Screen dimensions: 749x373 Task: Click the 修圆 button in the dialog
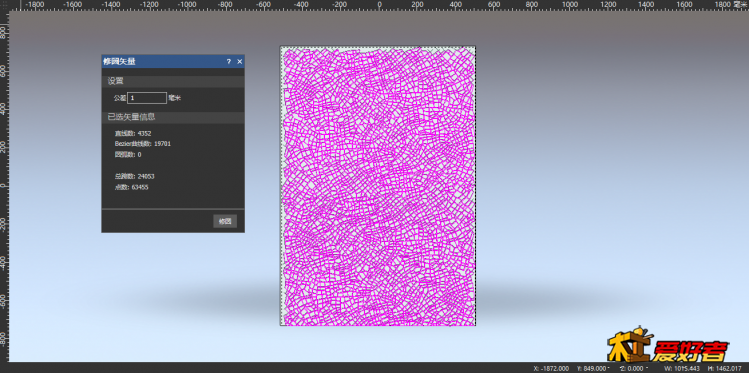pyautogui.click(x=225, y=221)
